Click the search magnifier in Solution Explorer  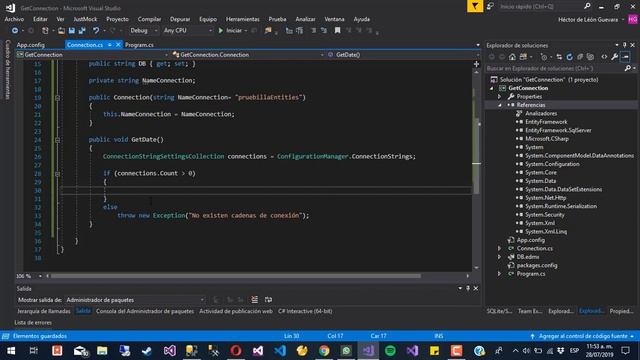pyautogui.click(x=628, y=69)
